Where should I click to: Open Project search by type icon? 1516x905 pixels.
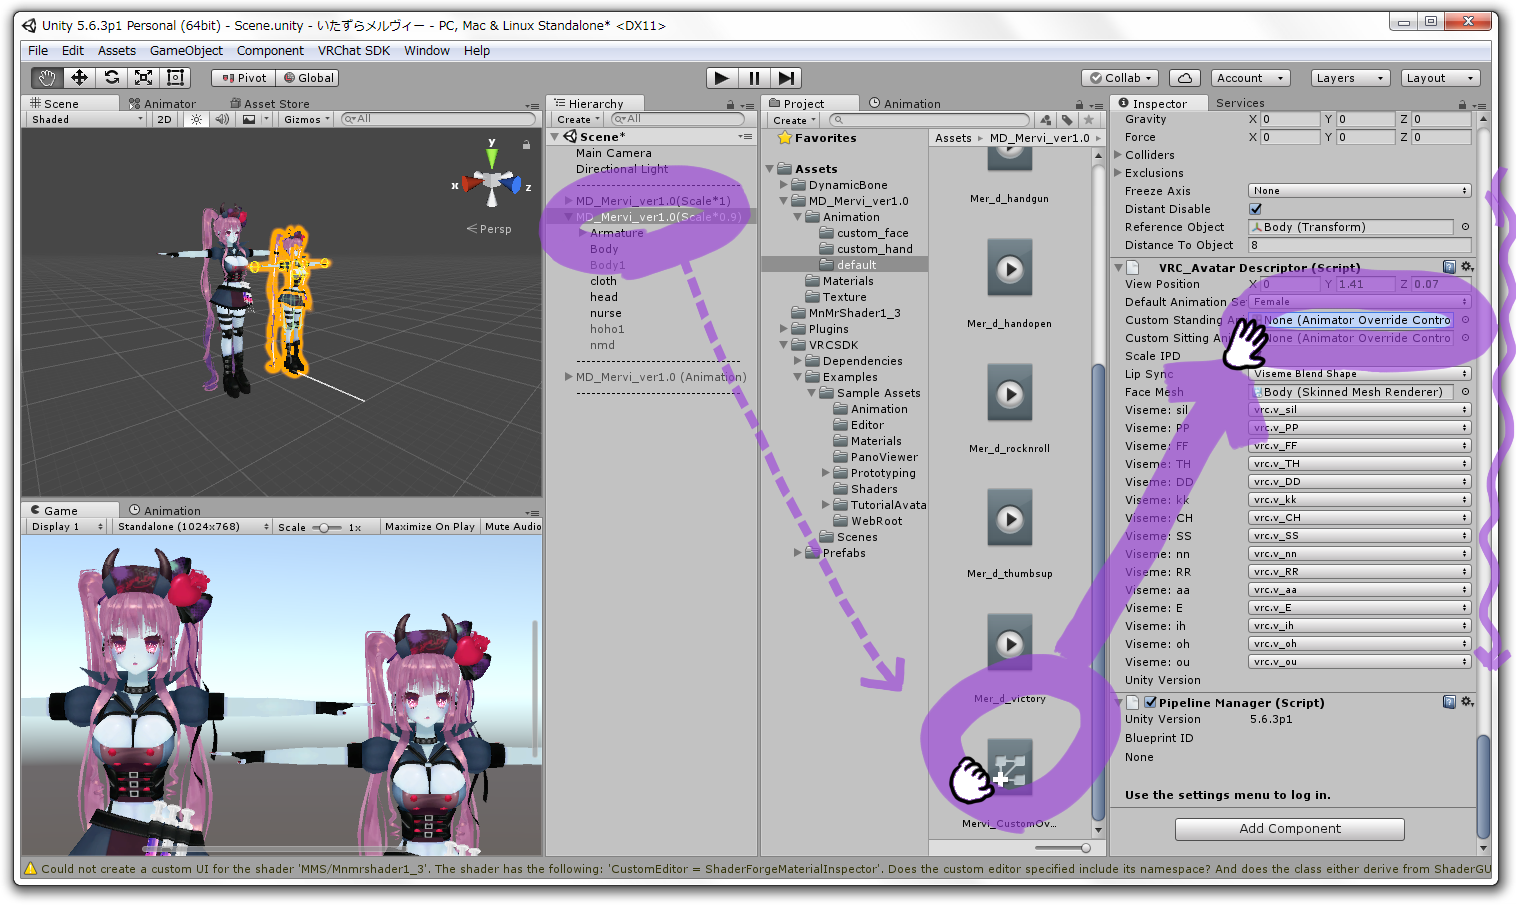click(x=1045, y=120)
